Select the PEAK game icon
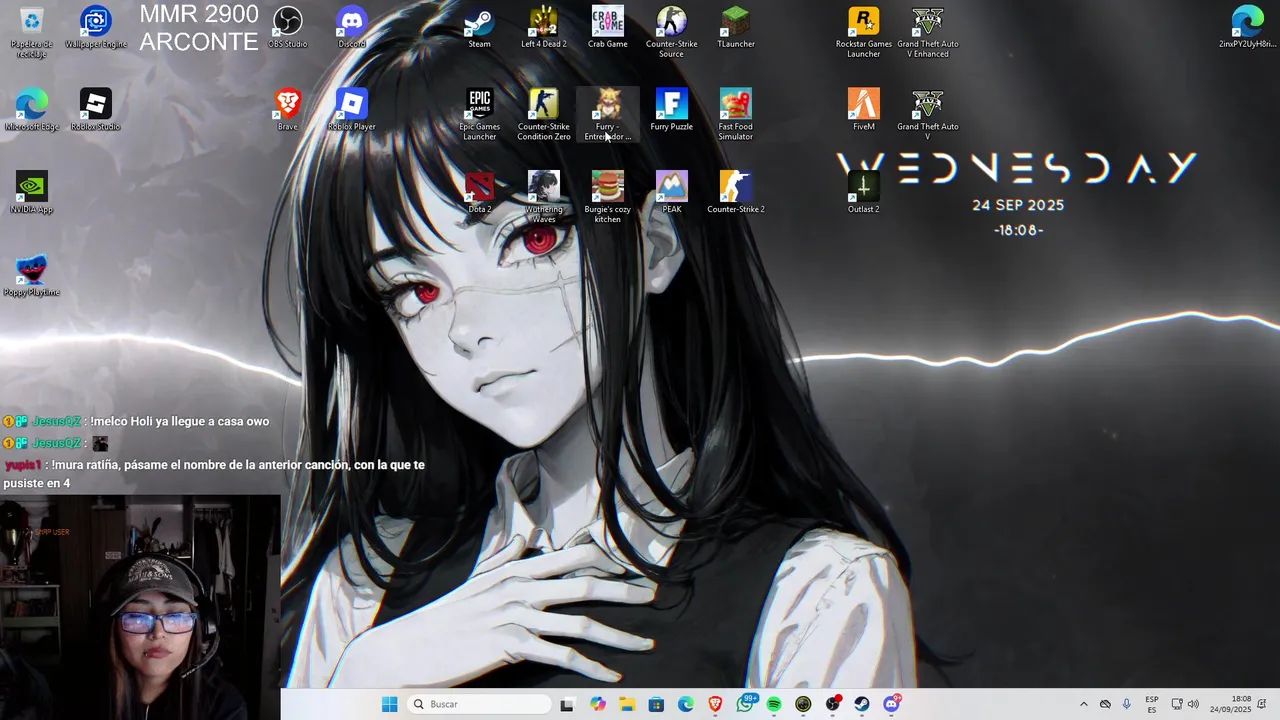Image resolution: width=1280 pixels, height=720 pixels. 672,193
